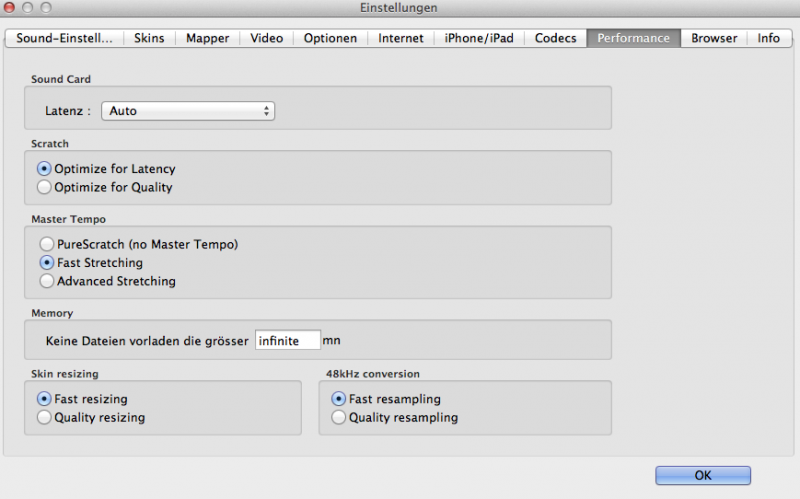Select Fast resampling option
The height and width of the screenshot is (499, 800).
coord(339,399)
